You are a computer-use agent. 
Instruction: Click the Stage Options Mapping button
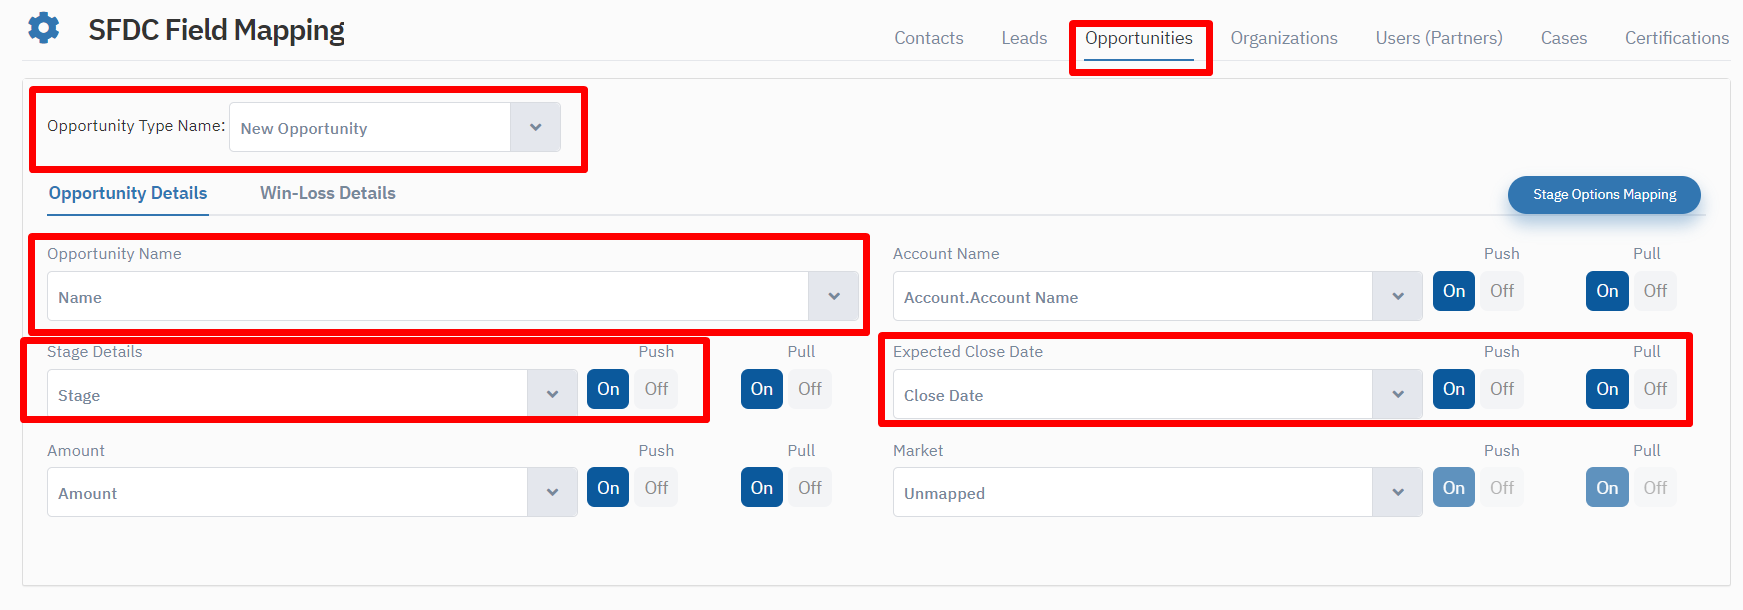coord(1604,195)
